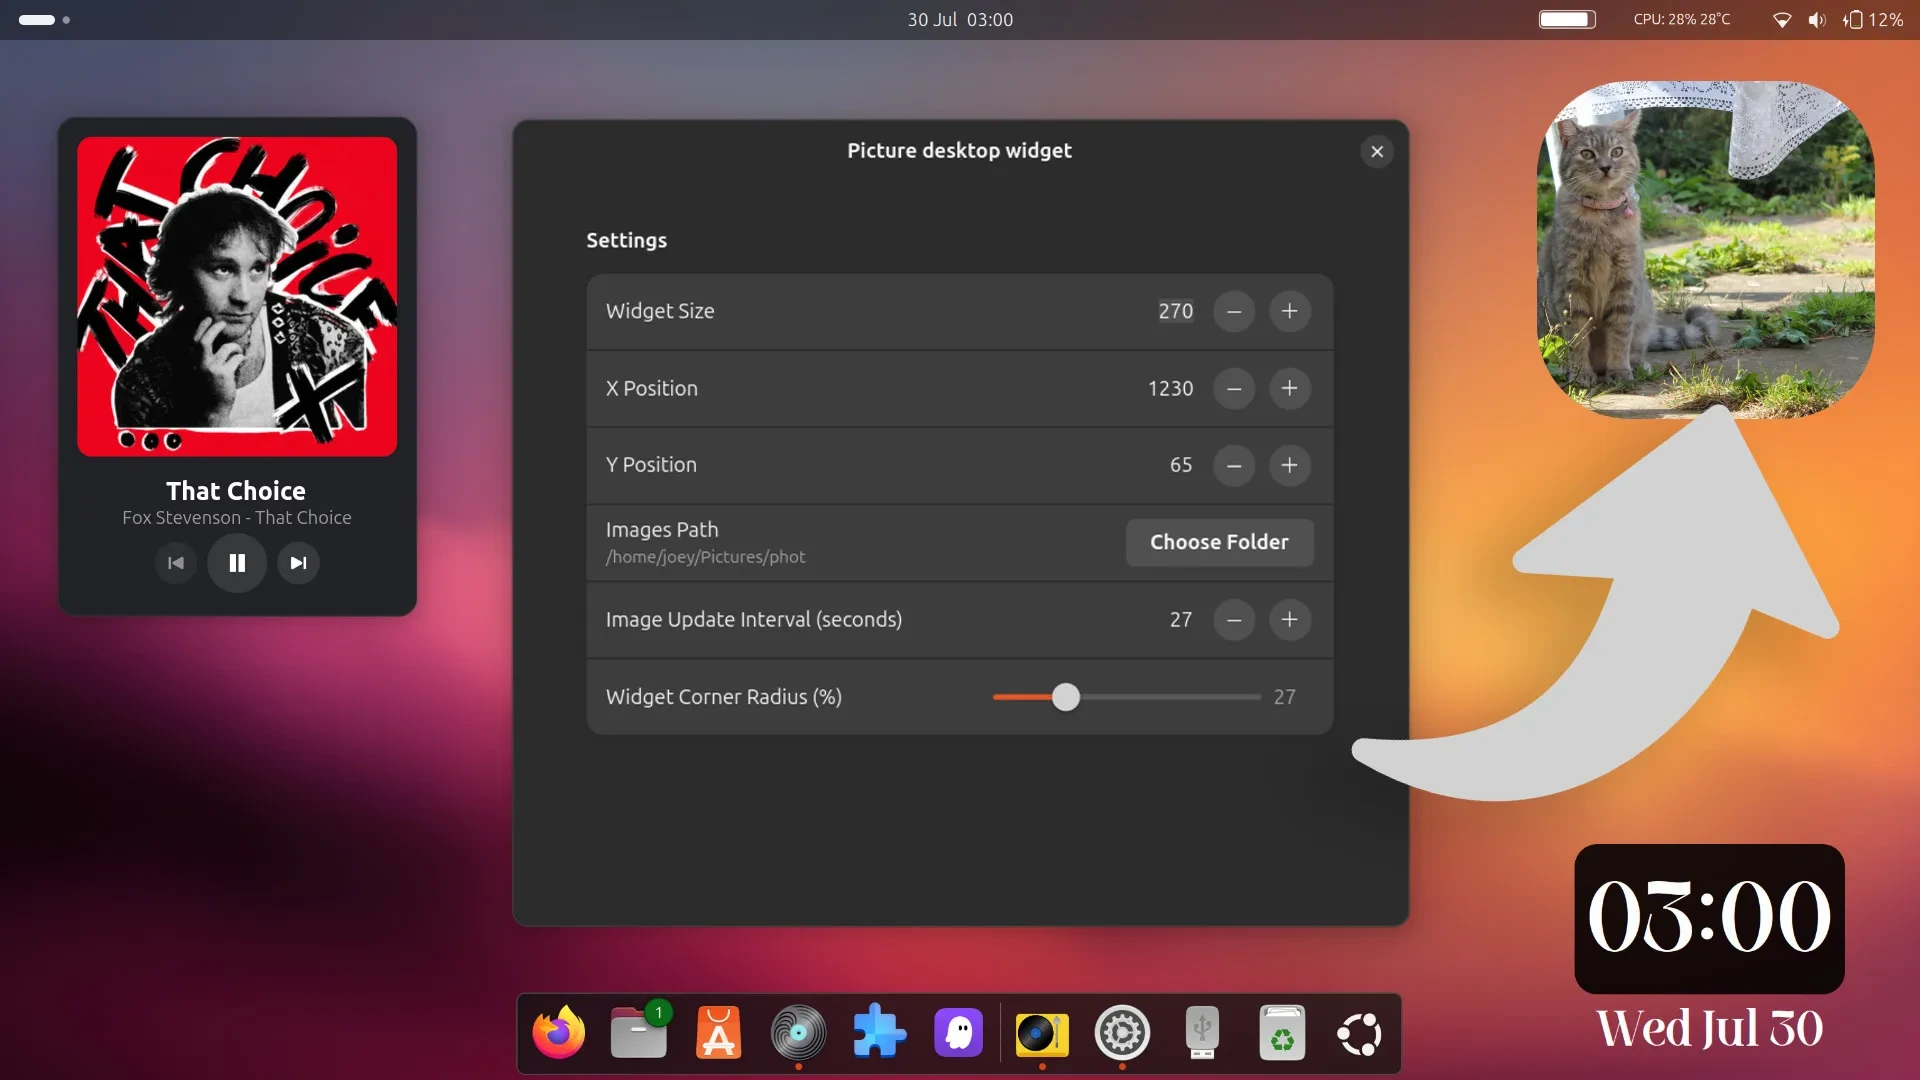1920x1080 pixels.
Task: Decrease Y Position value
Action: (1233, 465)
